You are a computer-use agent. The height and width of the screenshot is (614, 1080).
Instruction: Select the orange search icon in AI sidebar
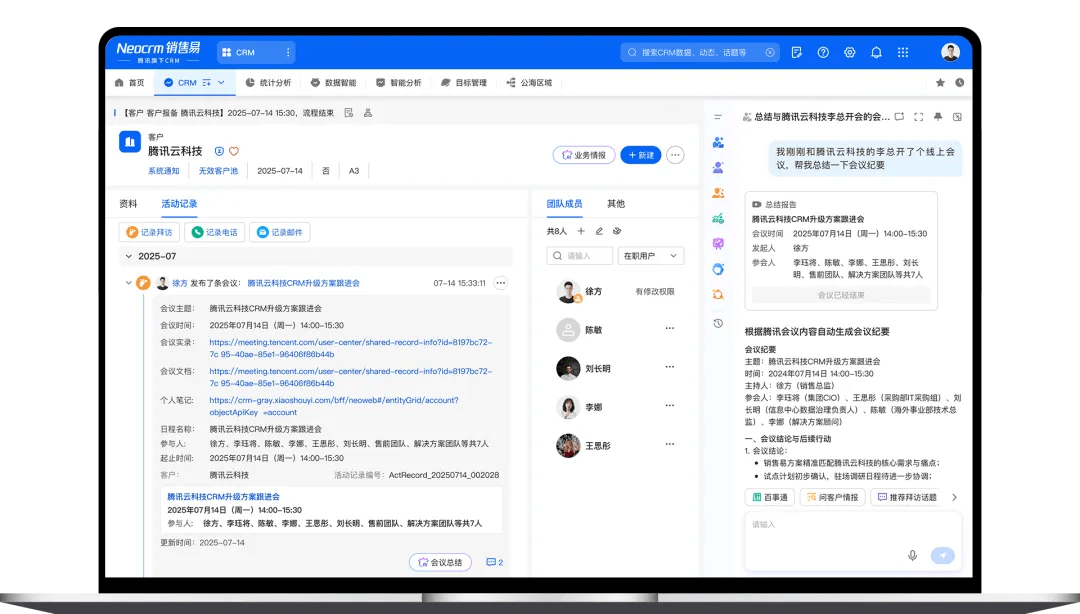click(718, 295)
